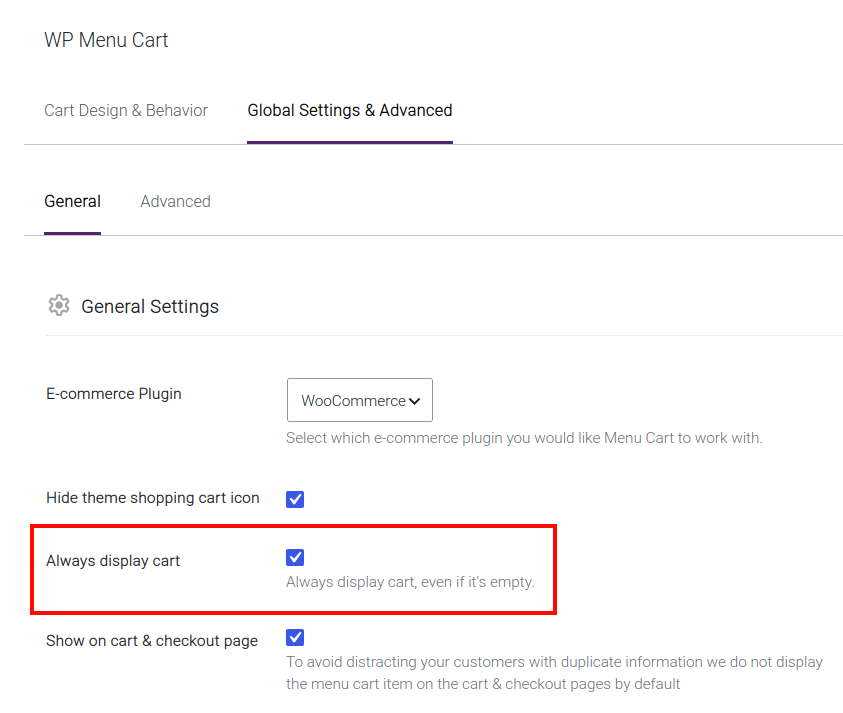Click the e-commerce plugin help description text

coord(524,438)
